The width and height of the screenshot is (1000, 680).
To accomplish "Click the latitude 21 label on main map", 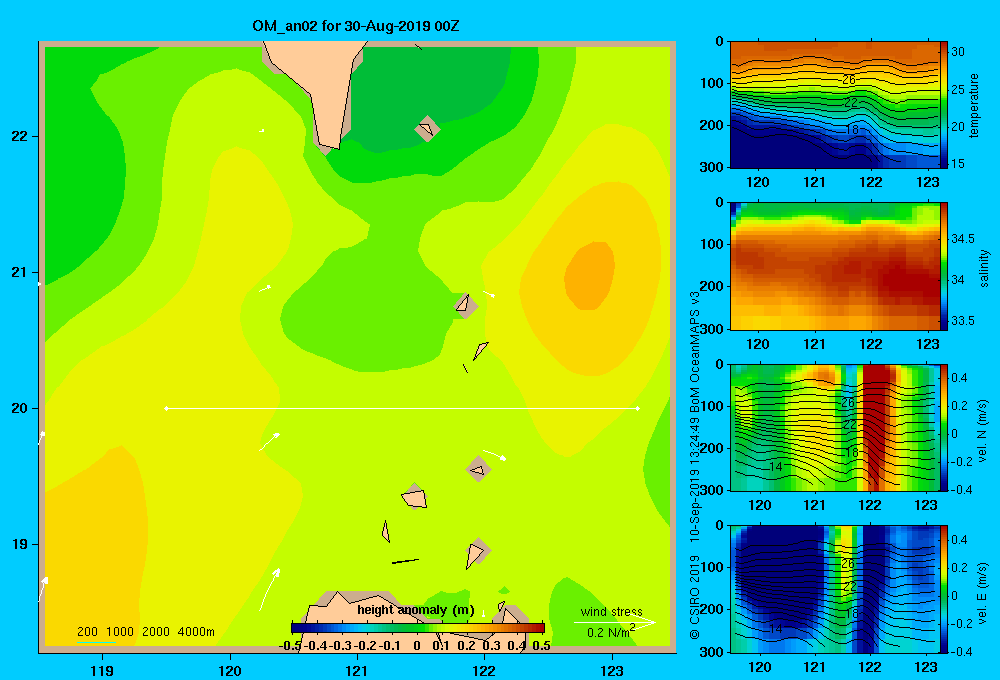I will coord(20,272).
